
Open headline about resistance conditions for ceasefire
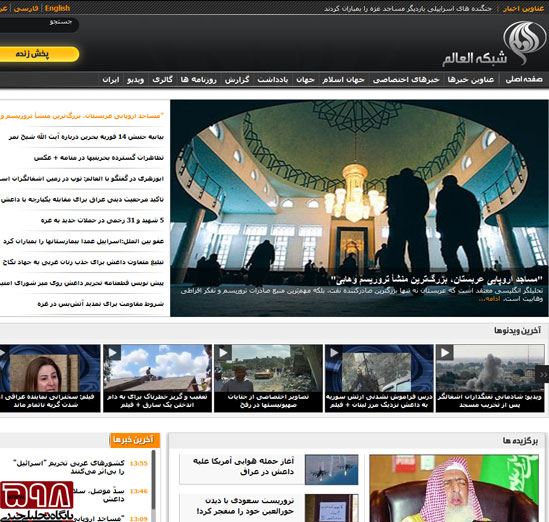tap(100, 304)
